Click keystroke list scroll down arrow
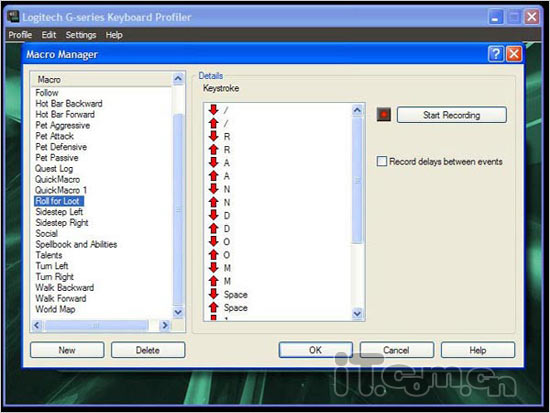Viewport: 550px width, 413px height. click(x=357, y=313)
